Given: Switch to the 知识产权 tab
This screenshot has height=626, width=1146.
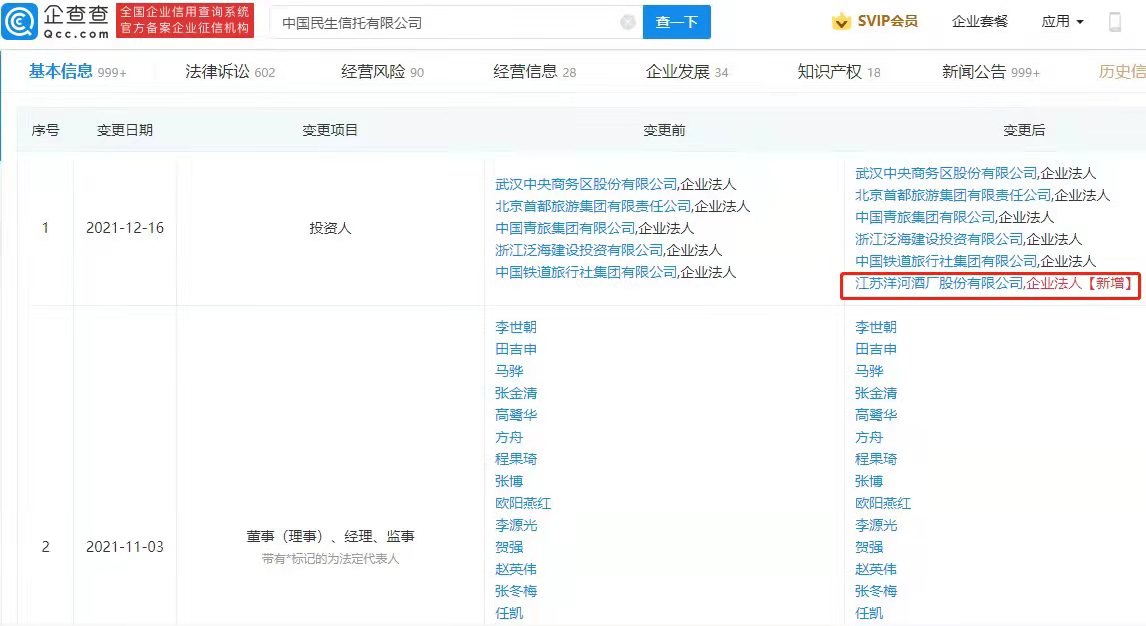Looking at the screenshot, I should (838, 72).
